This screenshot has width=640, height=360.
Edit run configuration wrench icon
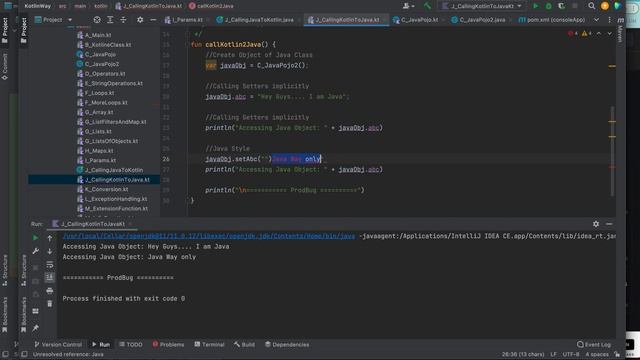[36, 251]
